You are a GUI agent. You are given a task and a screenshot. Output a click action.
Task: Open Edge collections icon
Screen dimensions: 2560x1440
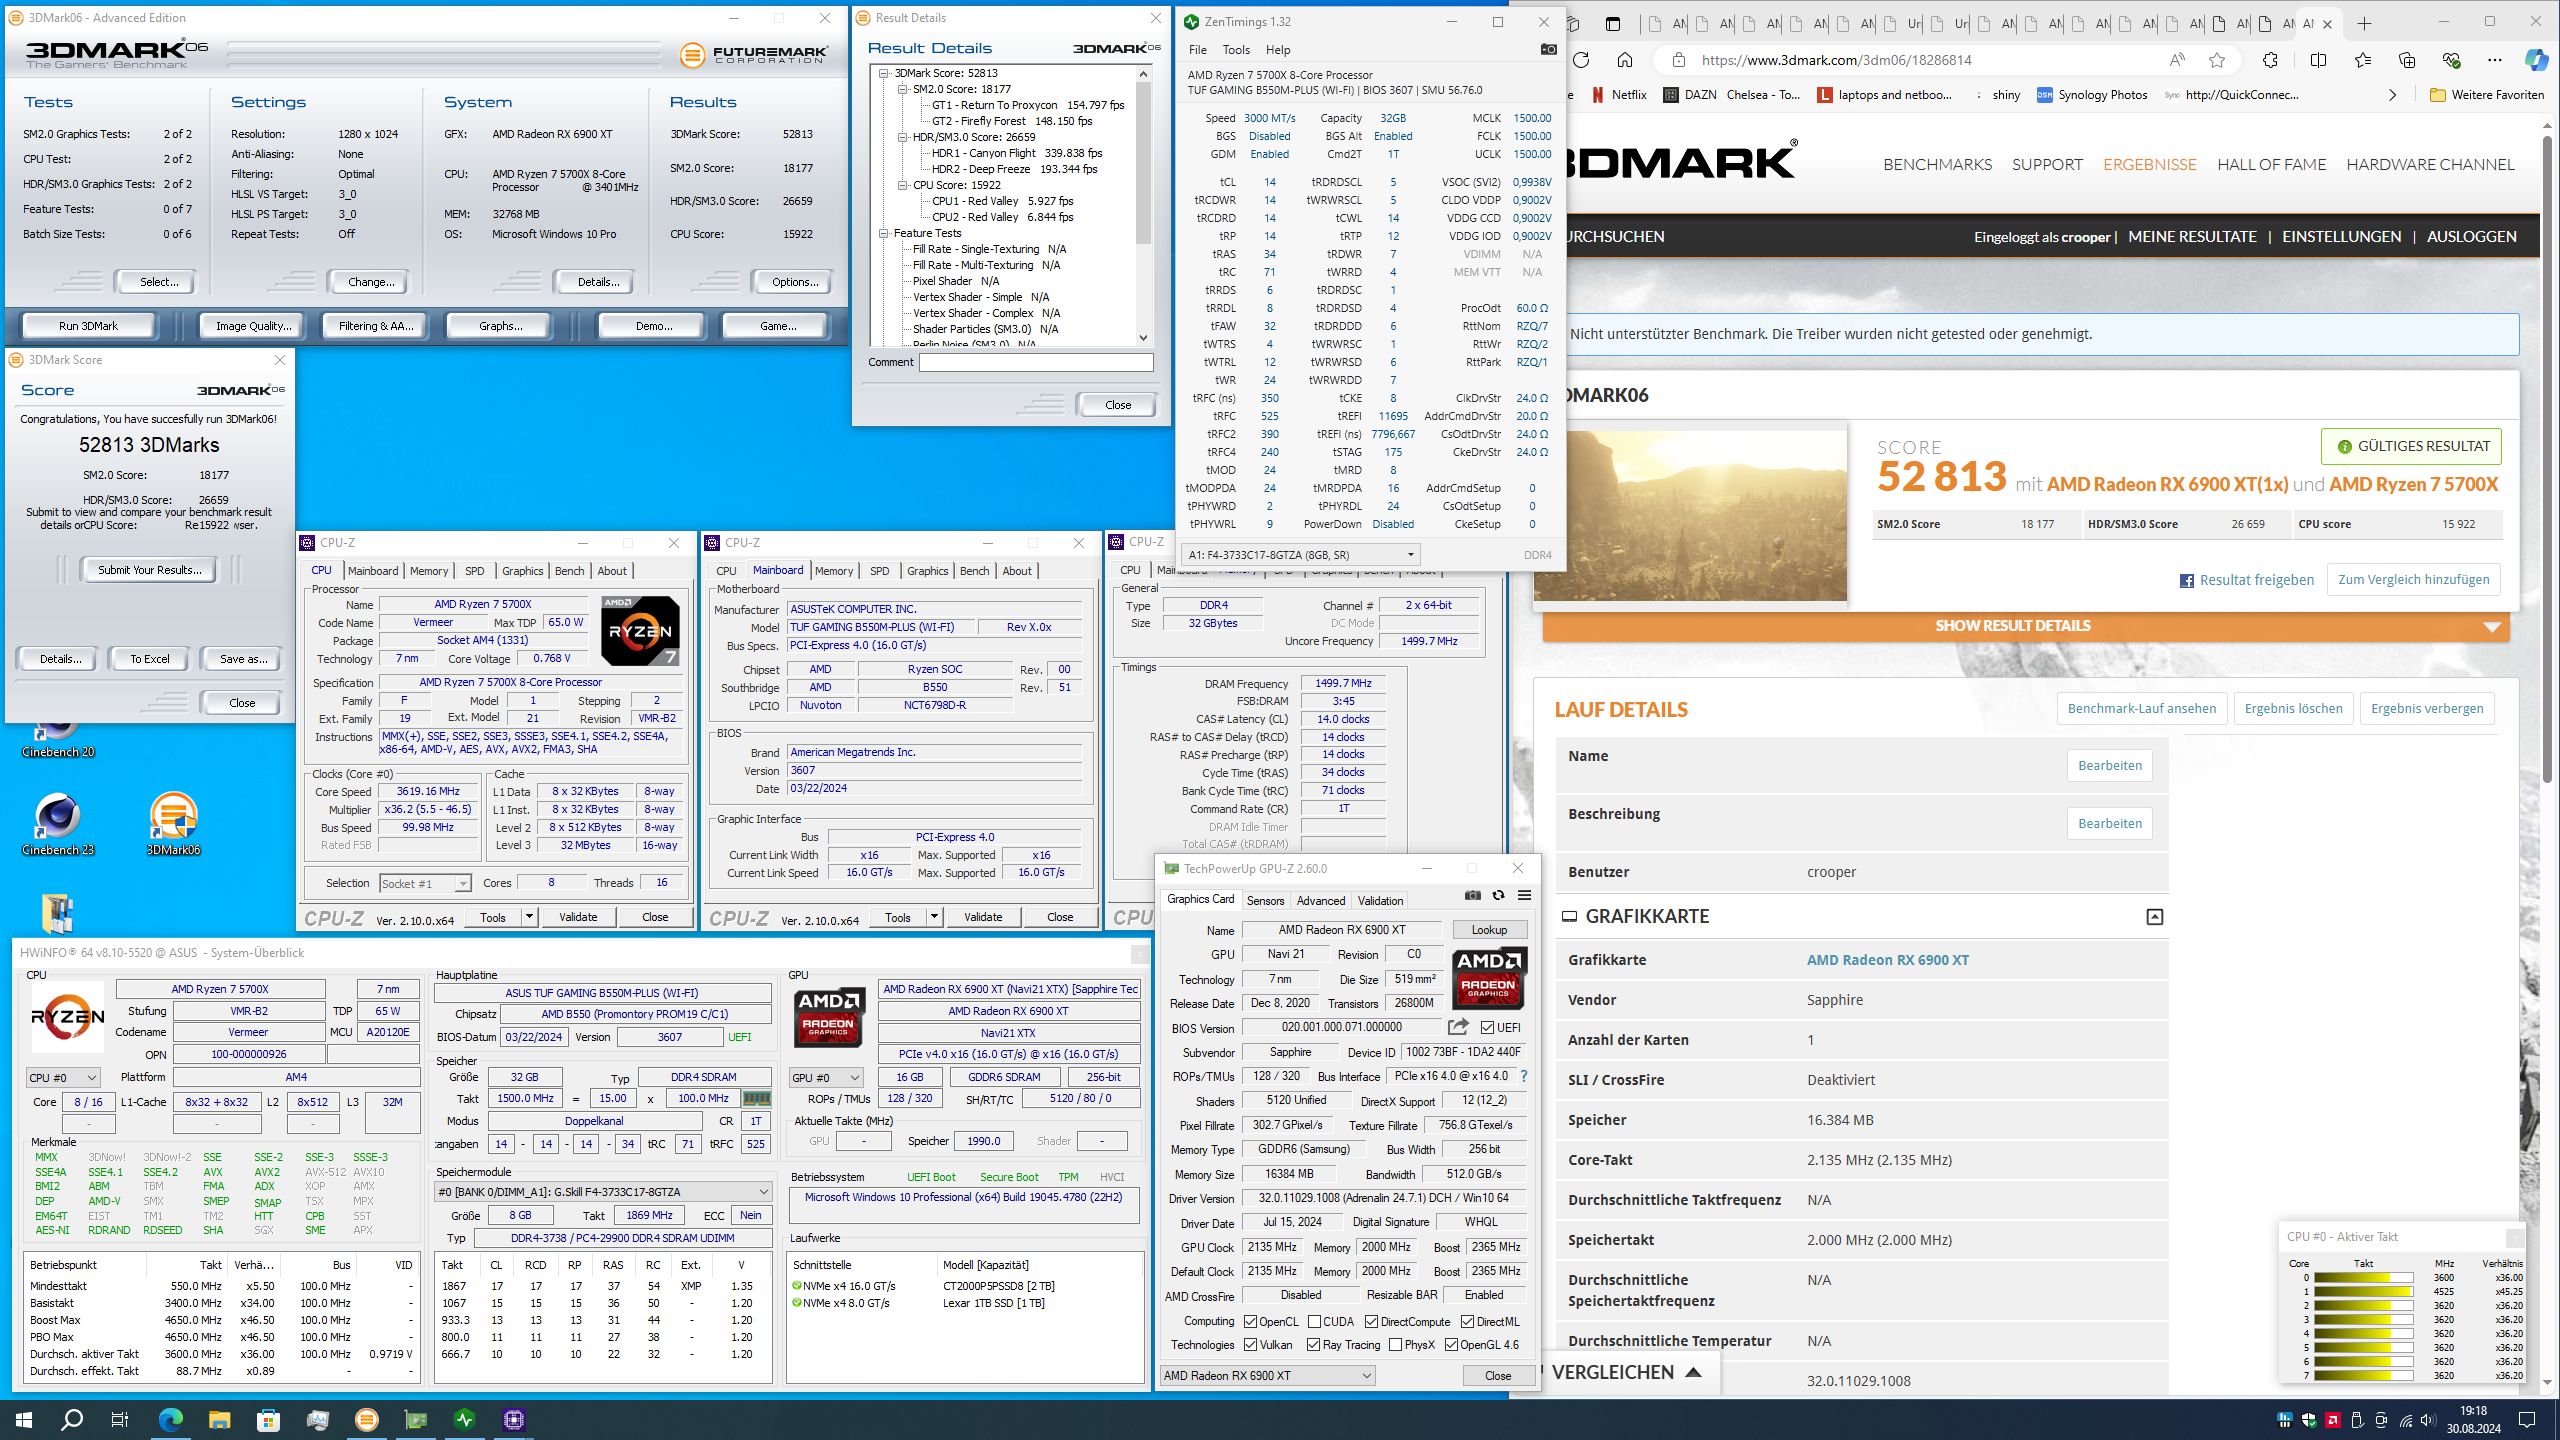tap(2407, 60)
